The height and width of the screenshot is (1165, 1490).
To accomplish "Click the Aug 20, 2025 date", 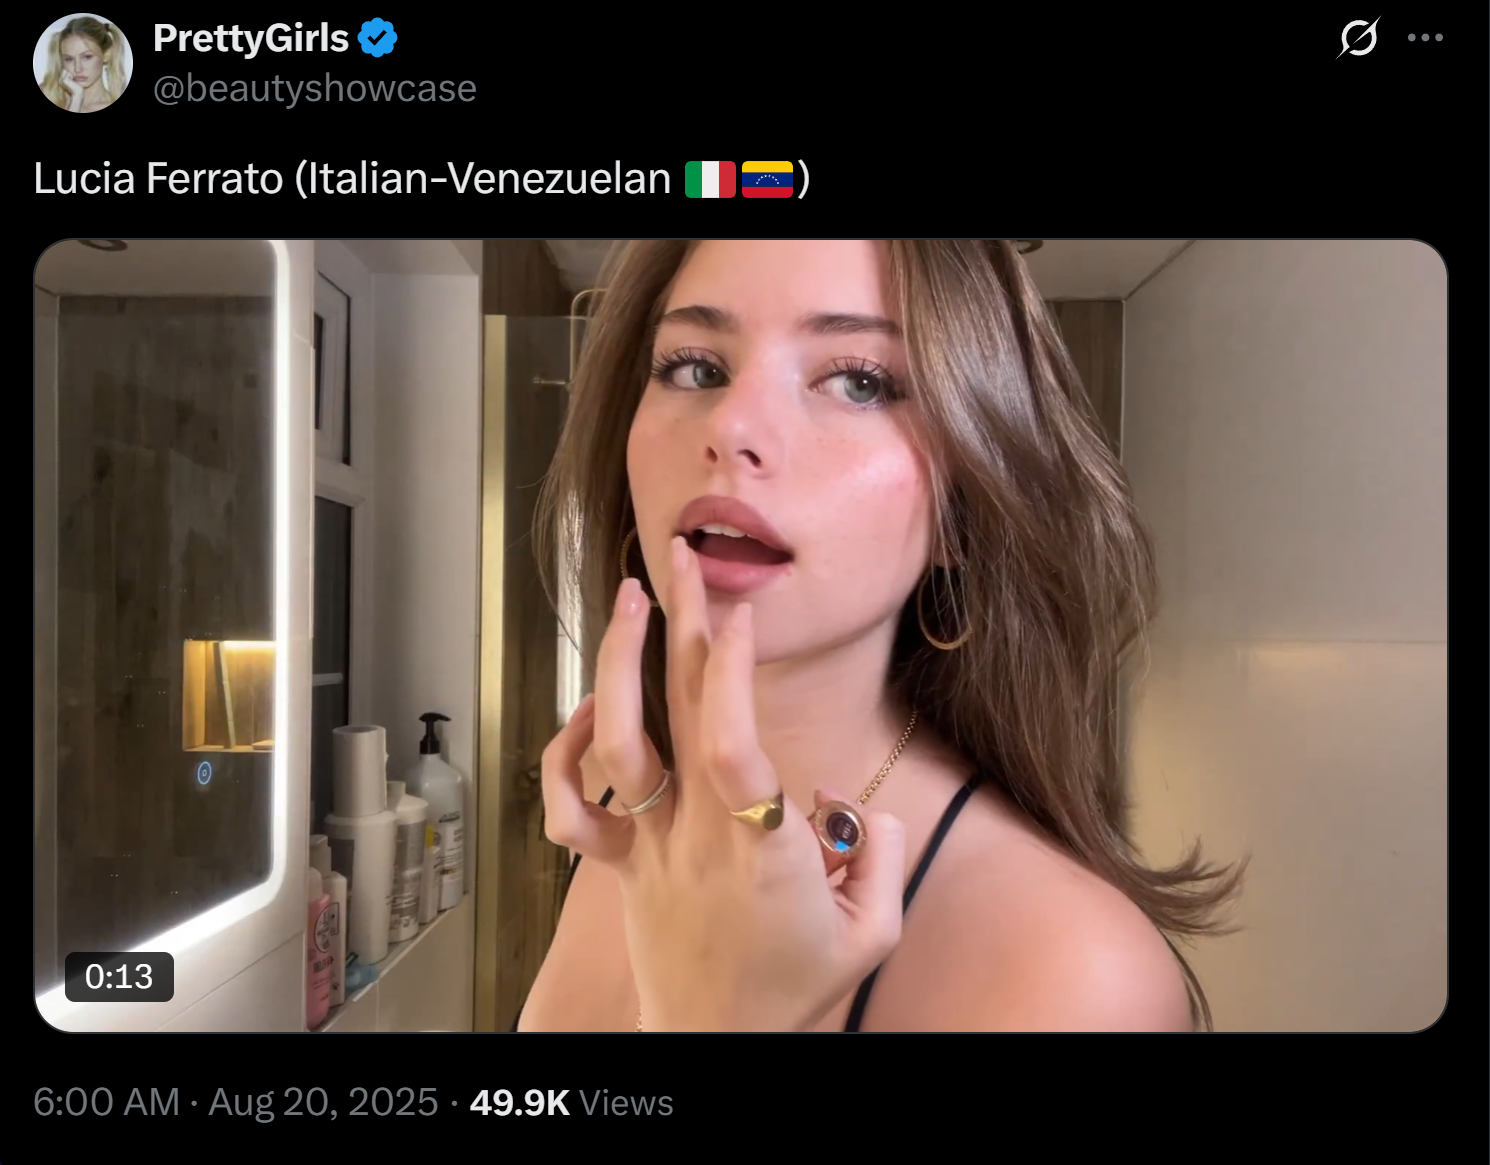I will pyautogui.click(x=323, y=1102).
